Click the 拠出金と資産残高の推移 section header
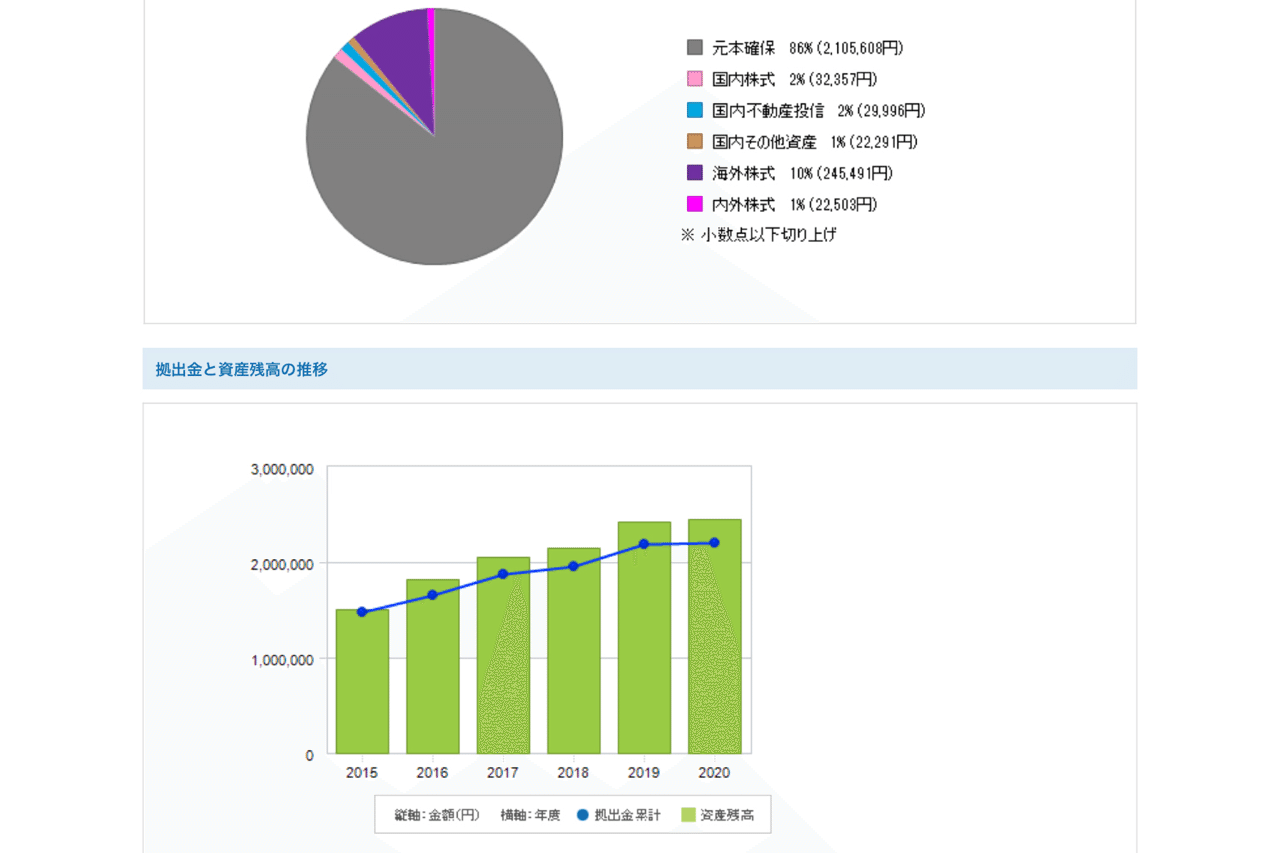1280x853 pixels. 640,369
